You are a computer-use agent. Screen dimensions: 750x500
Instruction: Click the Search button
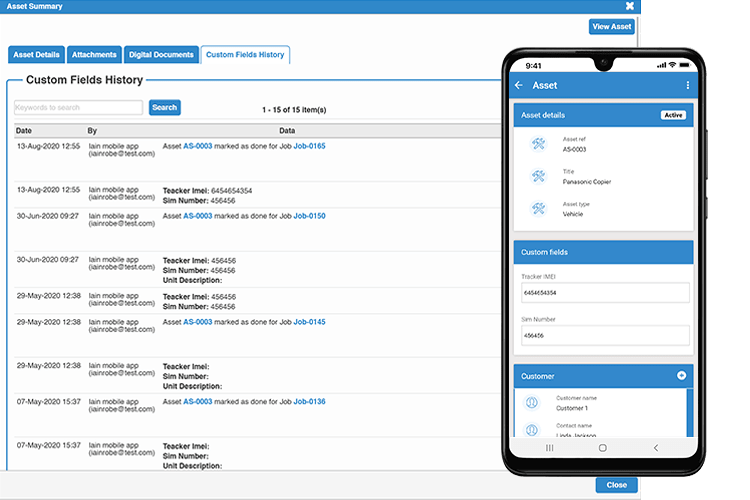coord(164,107)
